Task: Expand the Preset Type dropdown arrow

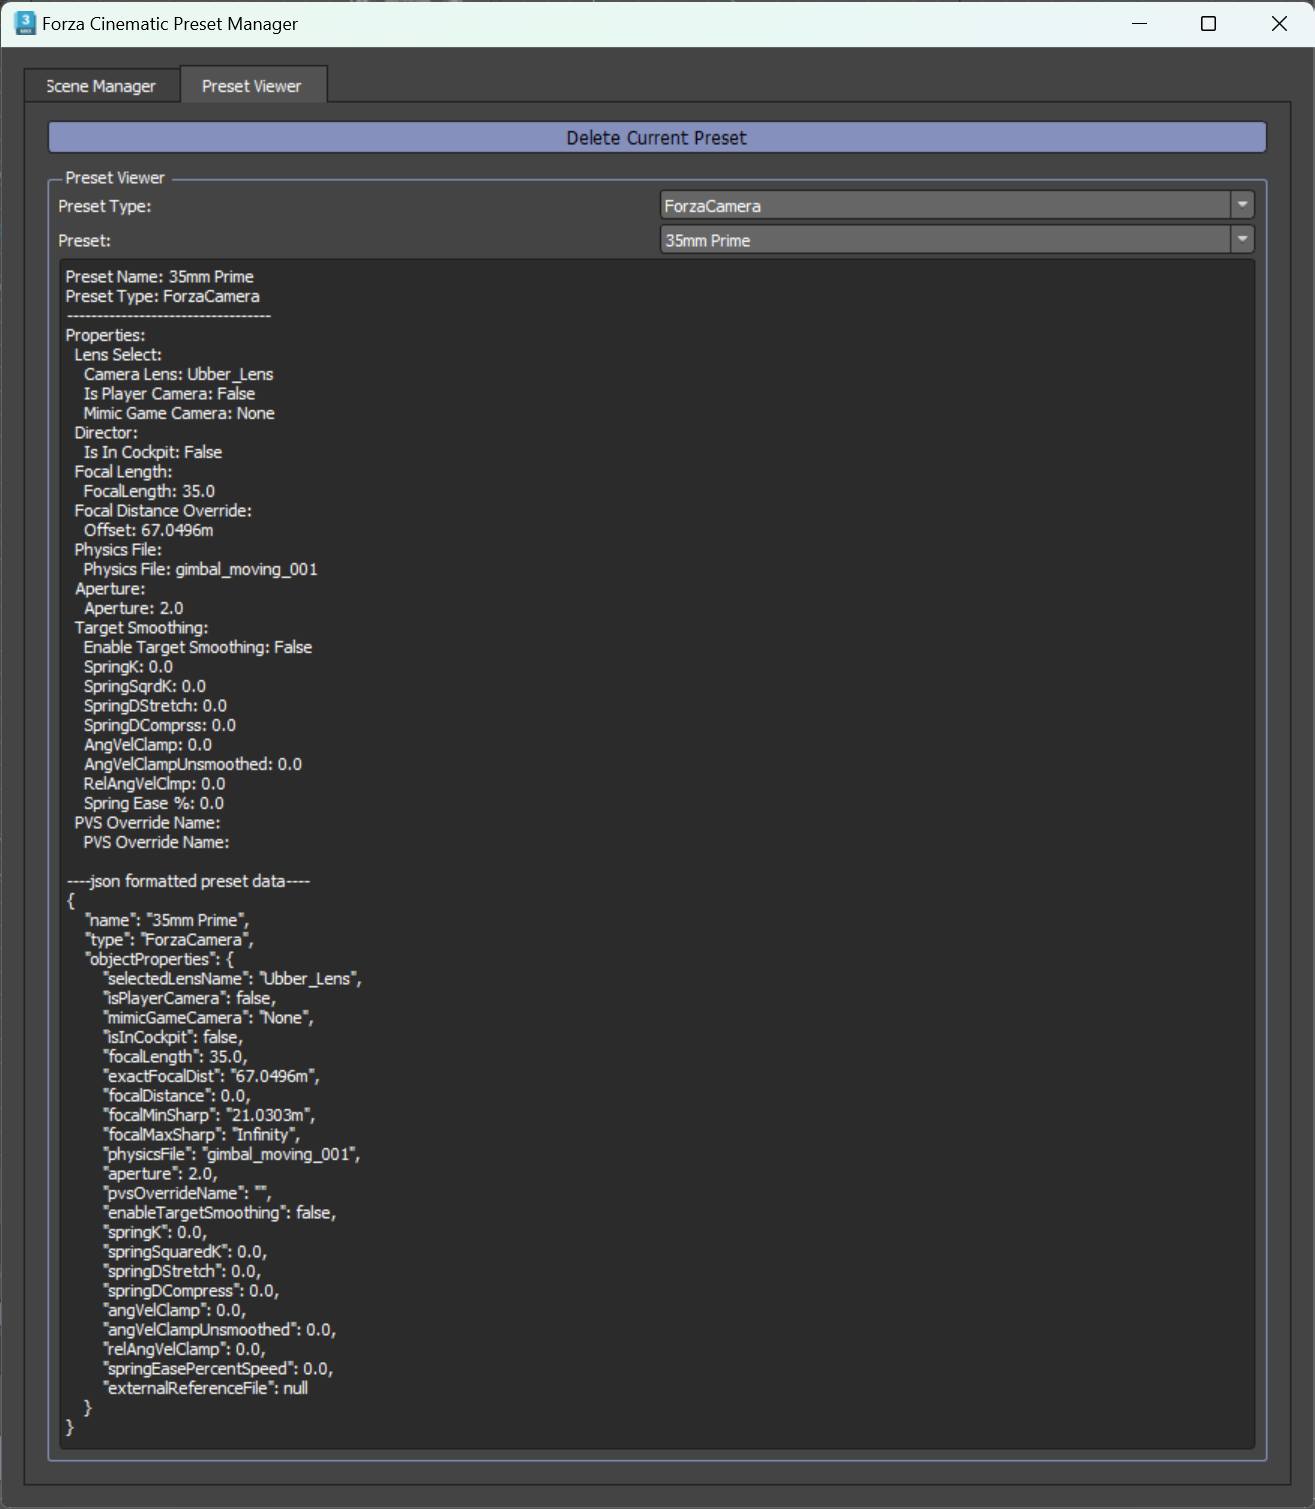Action: click(1242, 206)
